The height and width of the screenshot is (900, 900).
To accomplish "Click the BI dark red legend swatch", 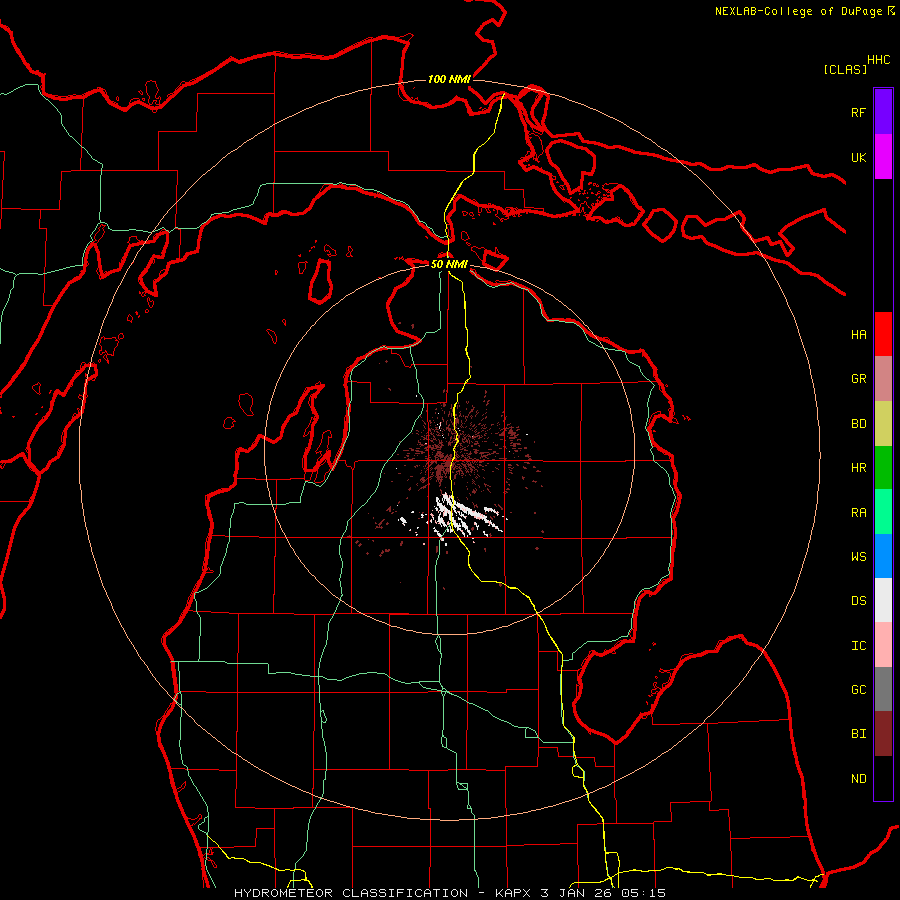I will (883, 734).
